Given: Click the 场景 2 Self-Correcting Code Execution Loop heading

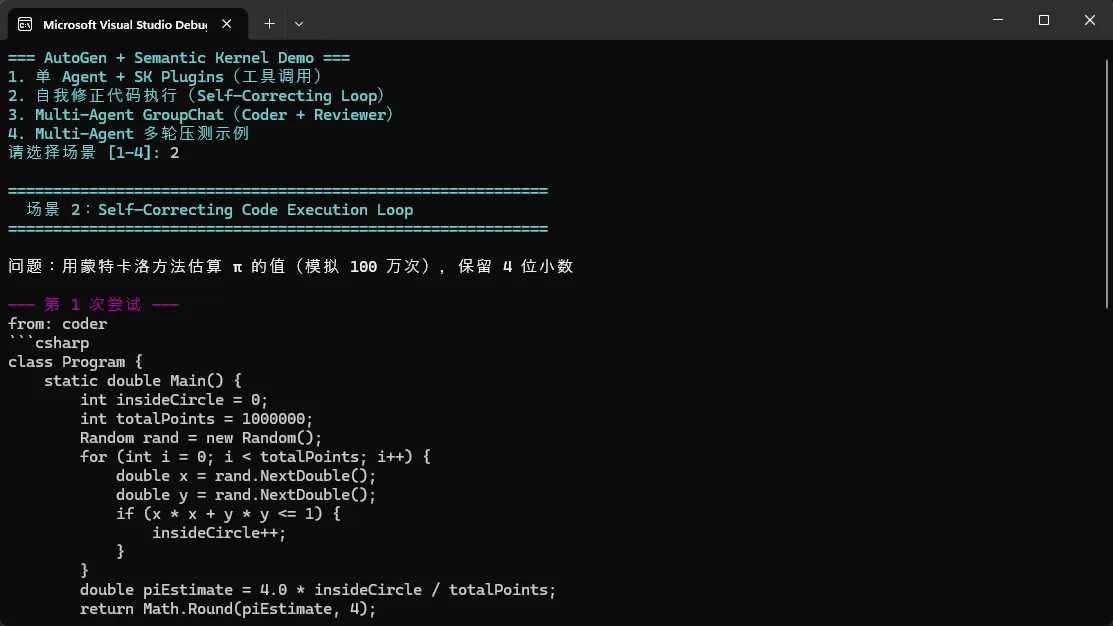Looking at the screenshot, I should point(220,210).
